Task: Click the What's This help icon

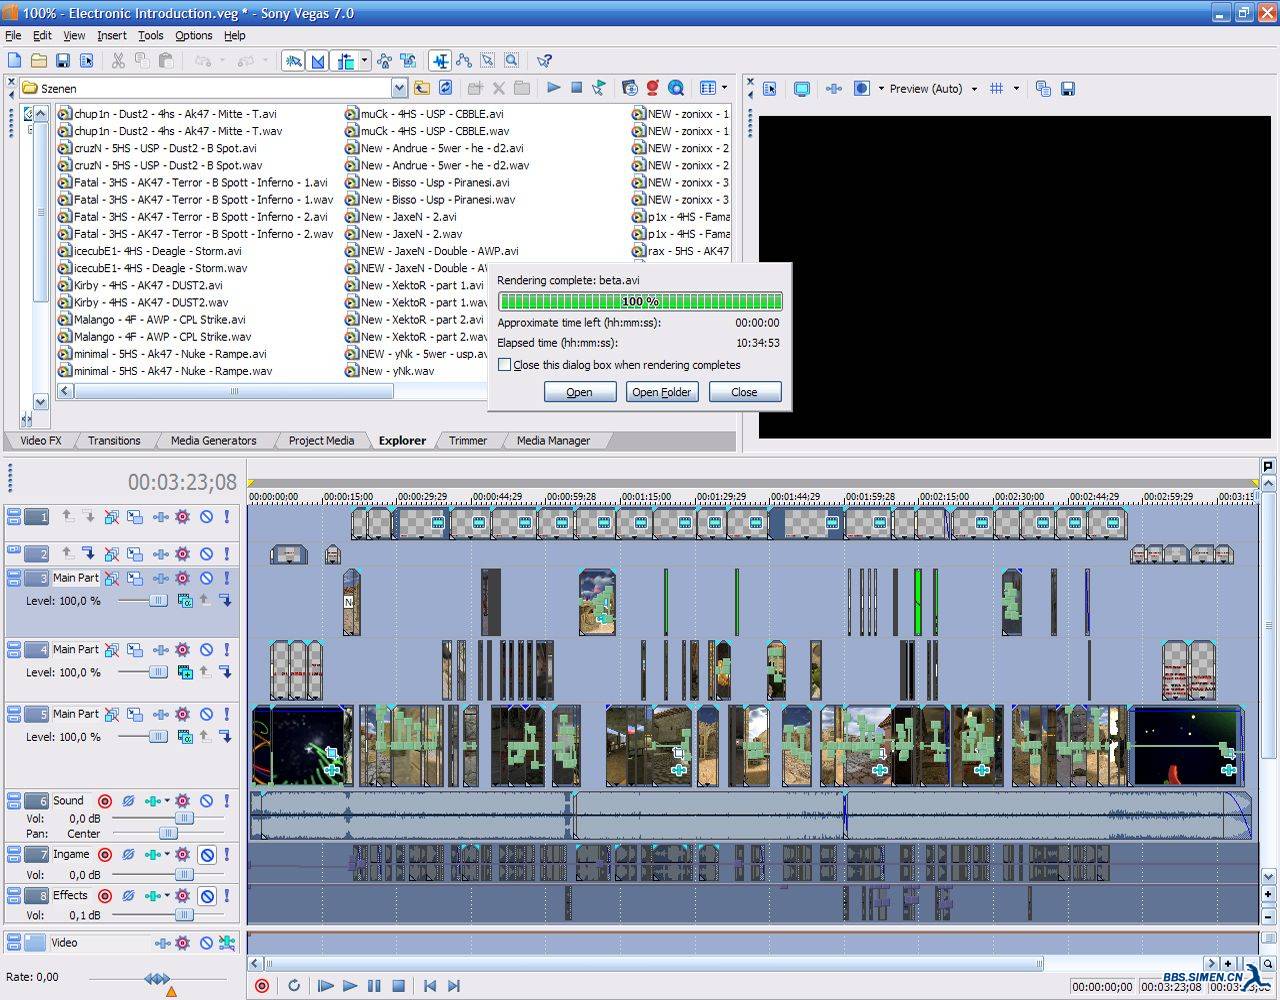Action: click(544, 61)
